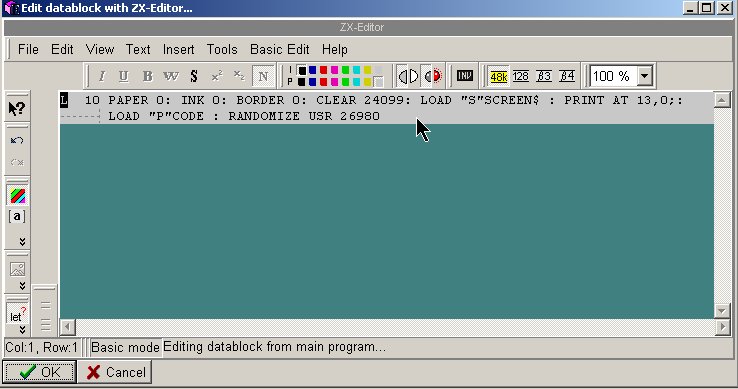Screen dimensions: 738x389
Task: Click the RANDOMIZE USR 26980 text
Action: click(x=304, y=116)
